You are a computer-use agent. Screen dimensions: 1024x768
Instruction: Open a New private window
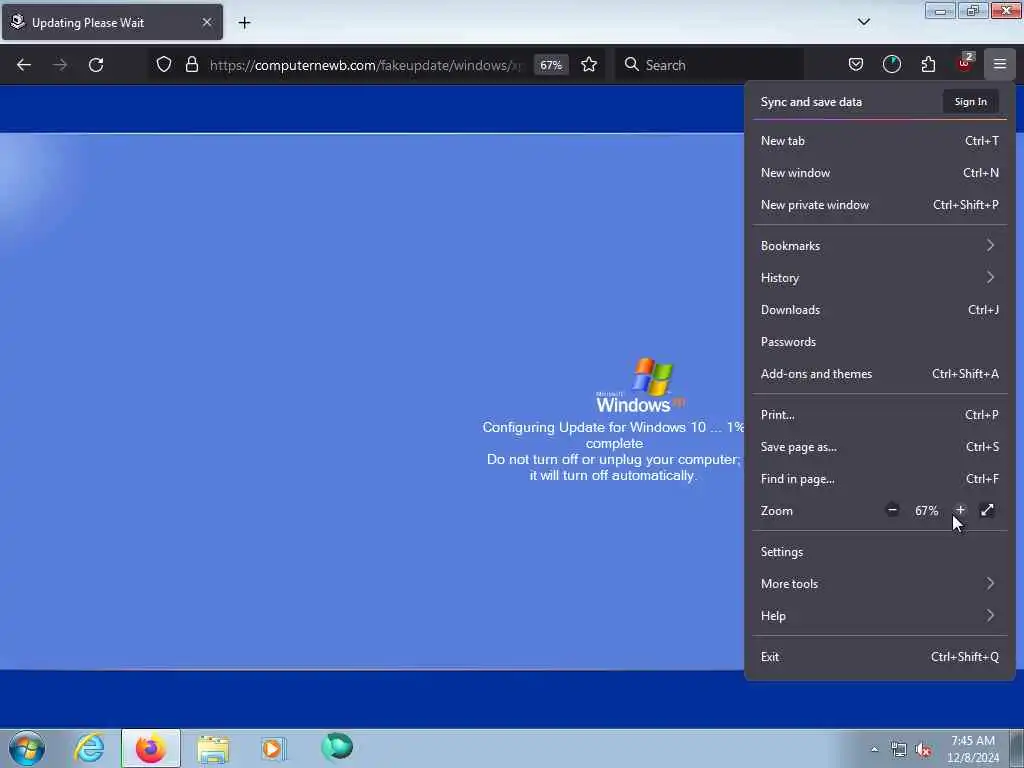[x=880, y=204]
